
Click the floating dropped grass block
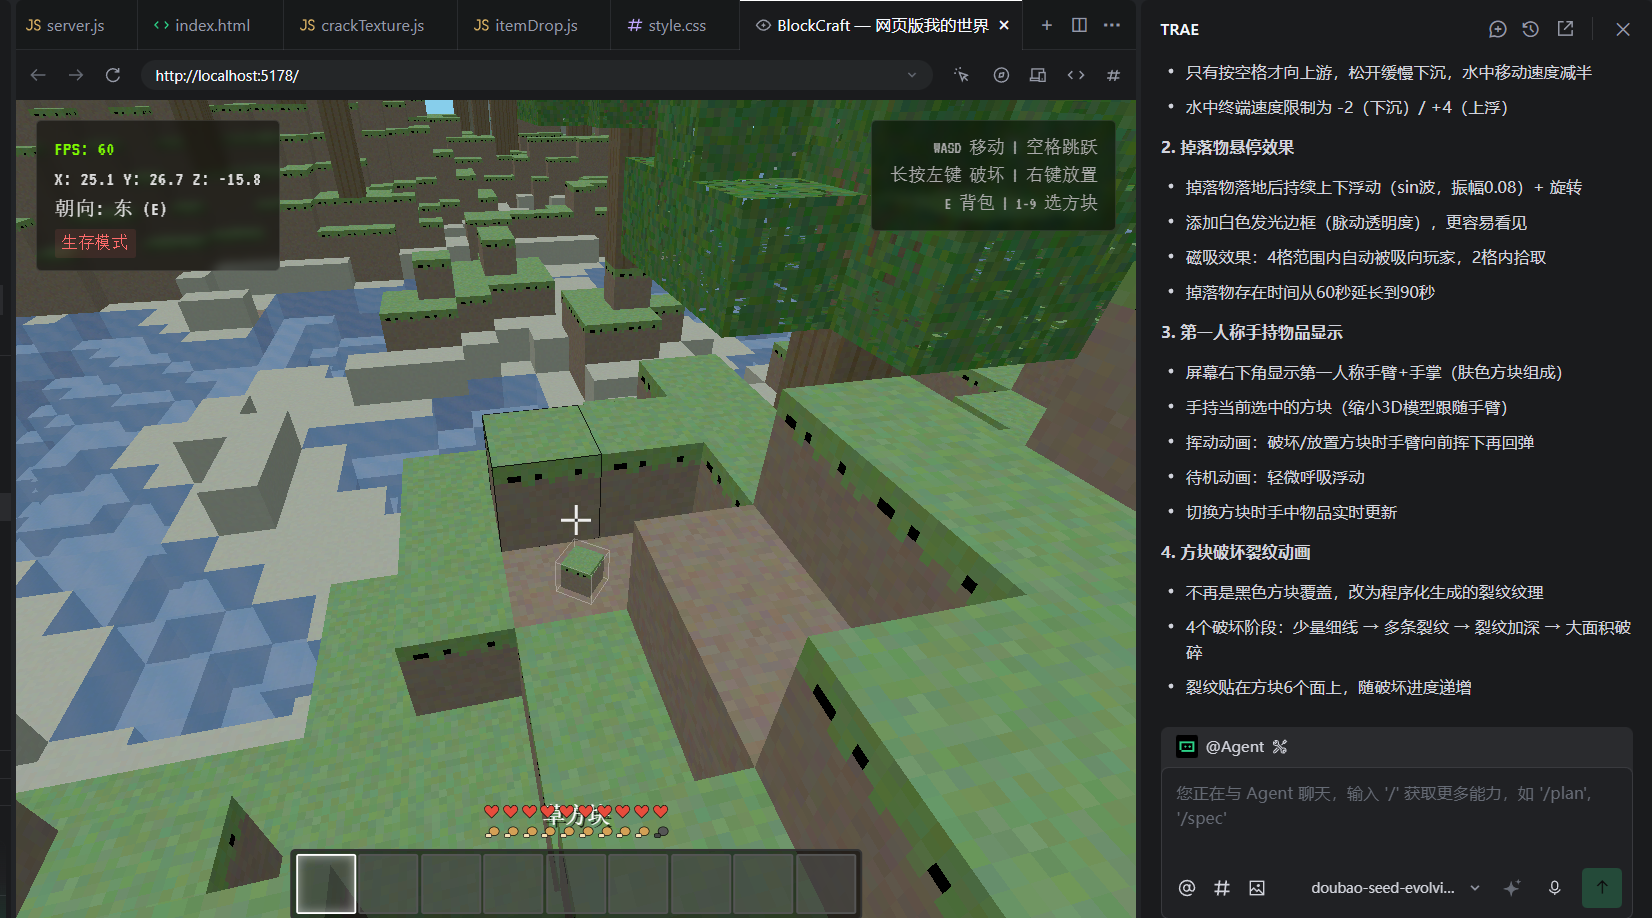(582, 571)
